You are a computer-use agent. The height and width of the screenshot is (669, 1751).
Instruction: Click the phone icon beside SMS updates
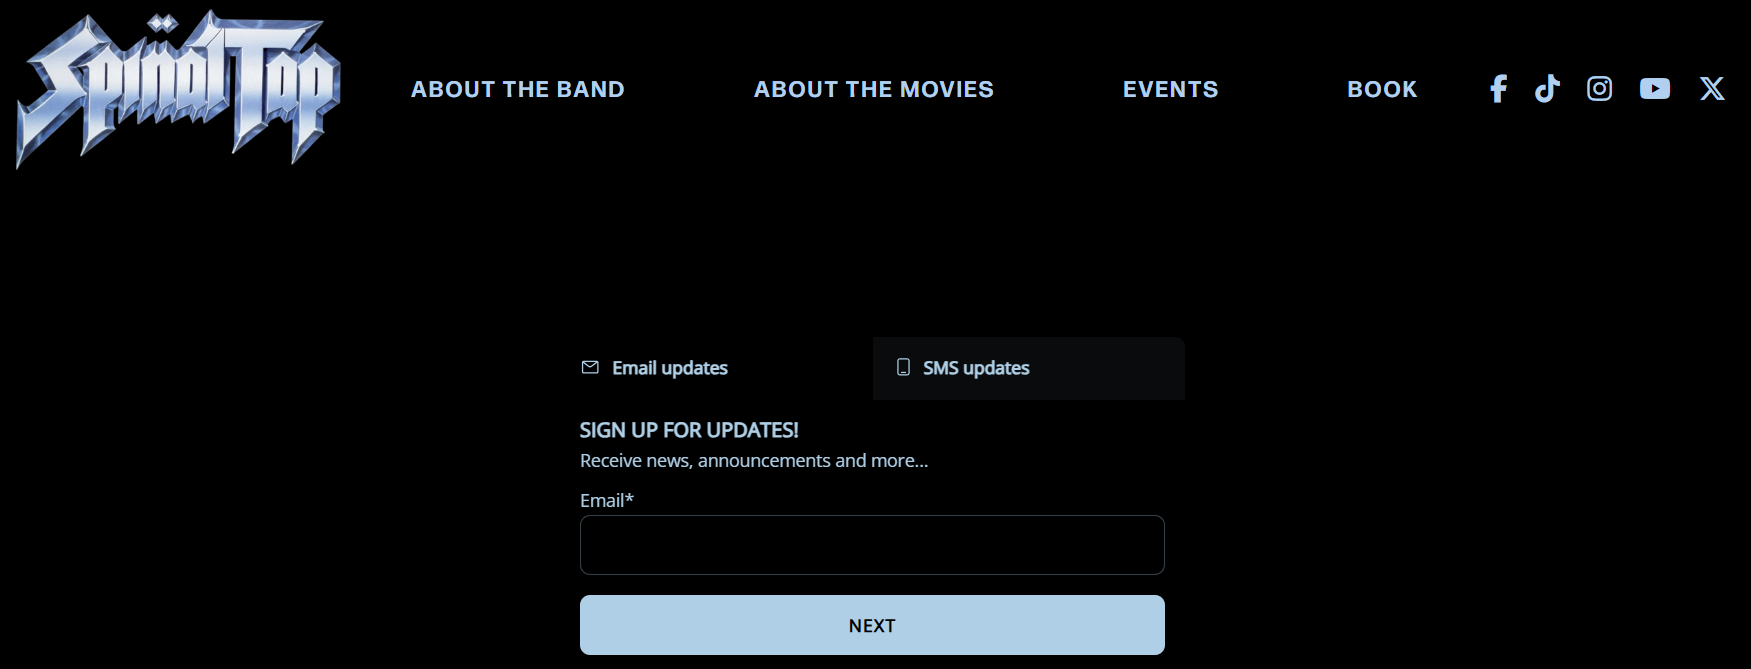click(x=903, y=367)
